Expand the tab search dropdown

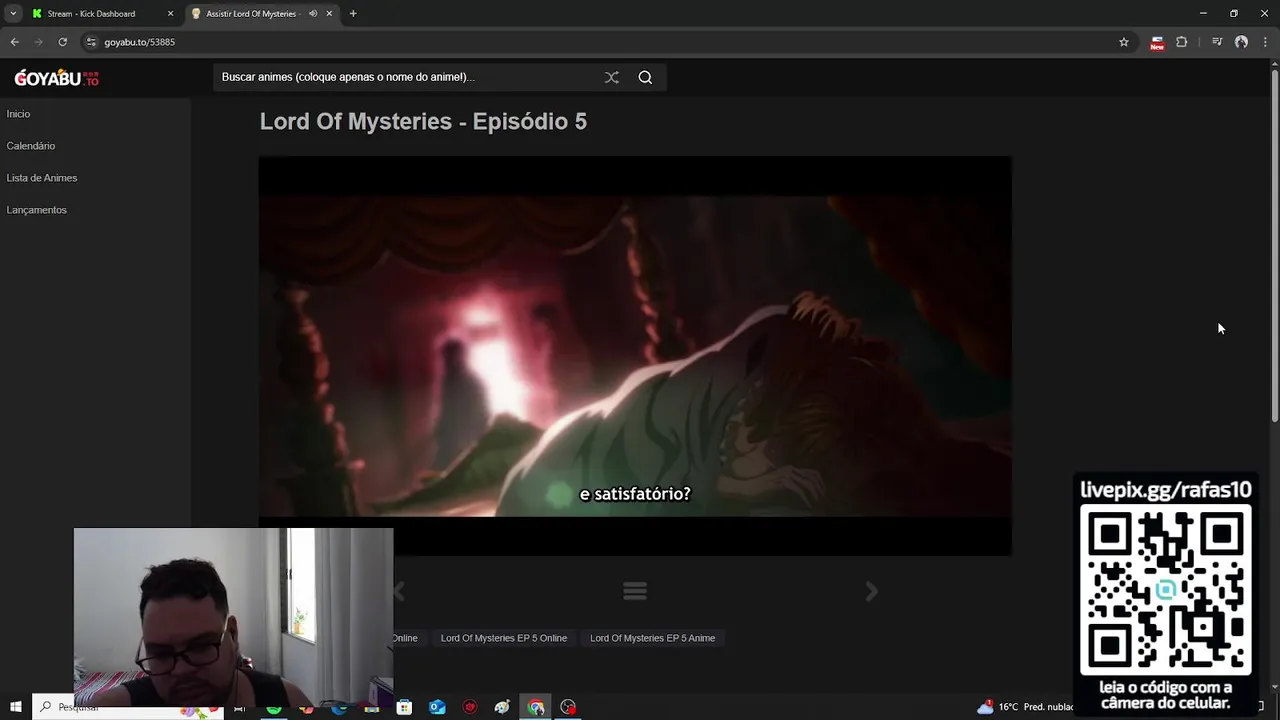pyautogui.click(x=12, y=14)
